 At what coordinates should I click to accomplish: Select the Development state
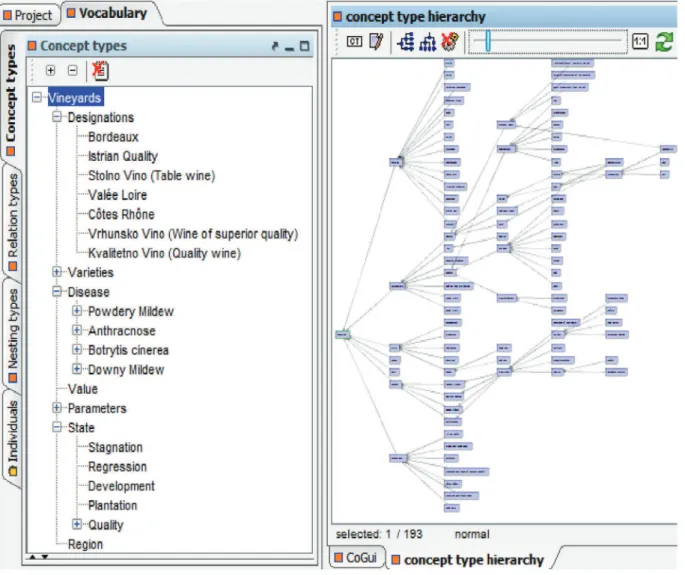tap(121, 486)
